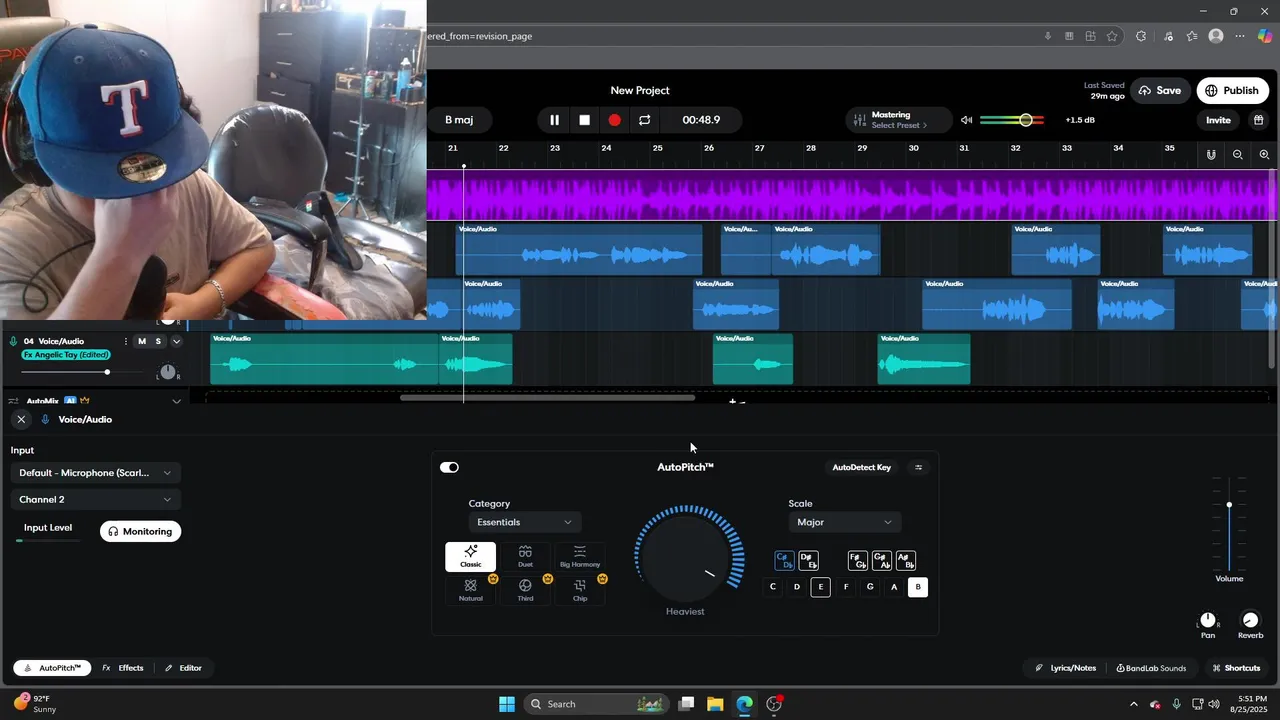This screenshot has height=720, width=1280.
Task: Select the Third AutoPitch preset
Action: tap(525, 590)
